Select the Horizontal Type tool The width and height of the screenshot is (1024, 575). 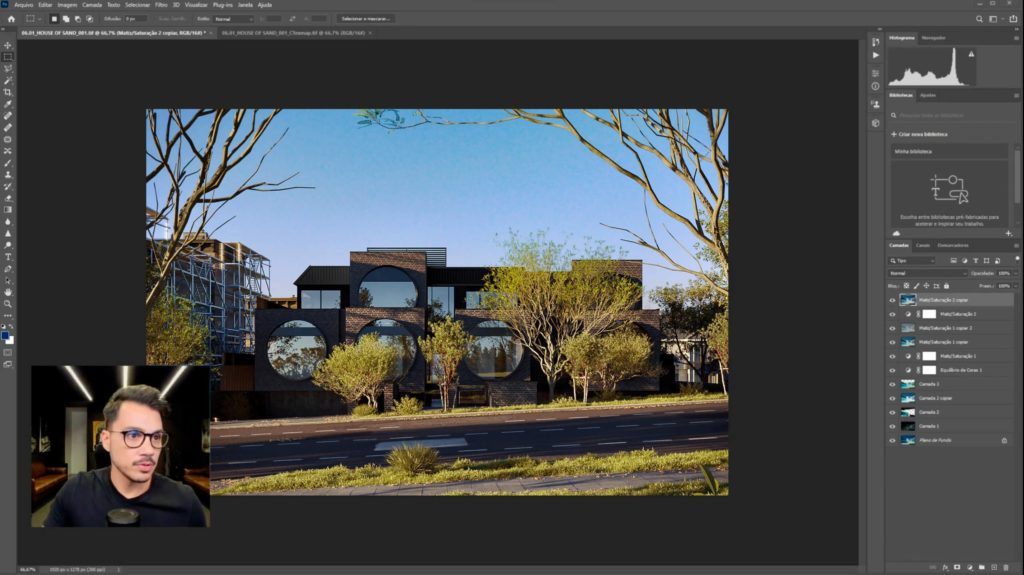coord(8,256)
